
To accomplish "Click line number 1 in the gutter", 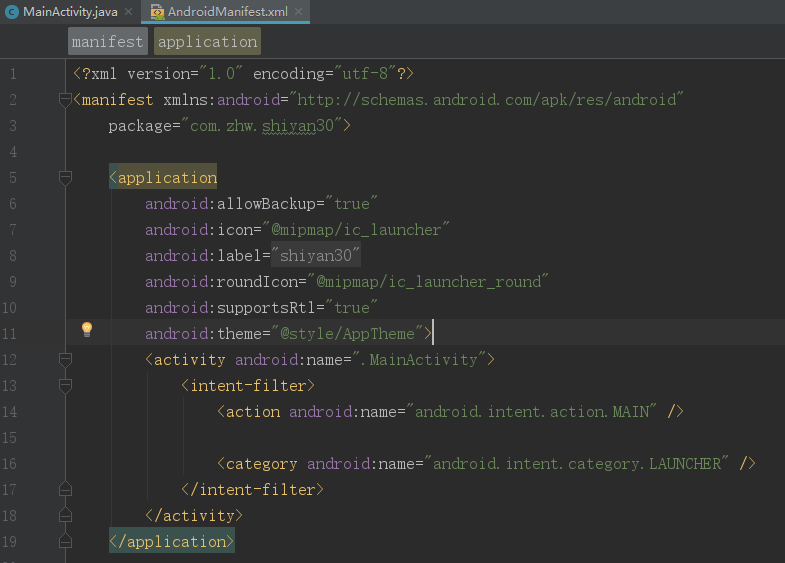I will [x=13, y=74].
